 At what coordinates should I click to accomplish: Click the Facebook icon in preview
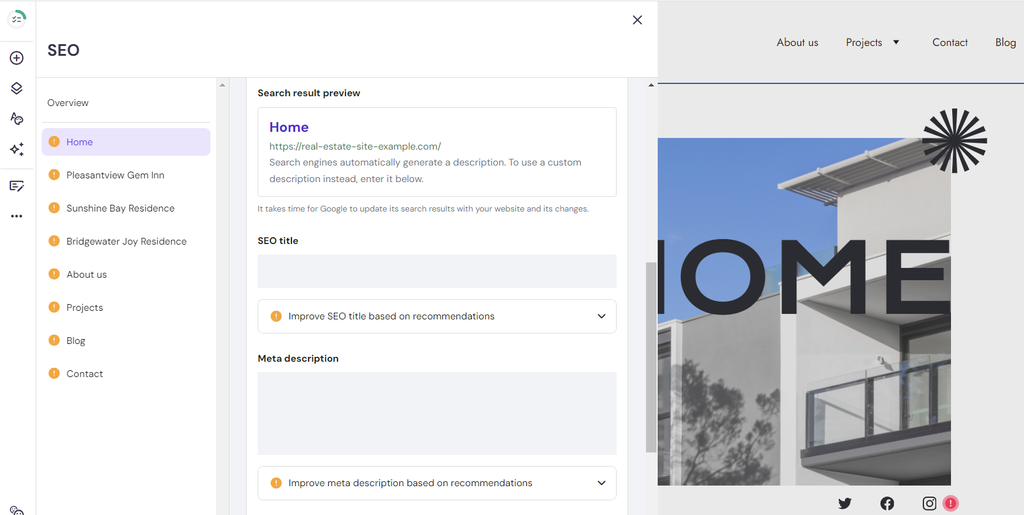coord(887,503)
